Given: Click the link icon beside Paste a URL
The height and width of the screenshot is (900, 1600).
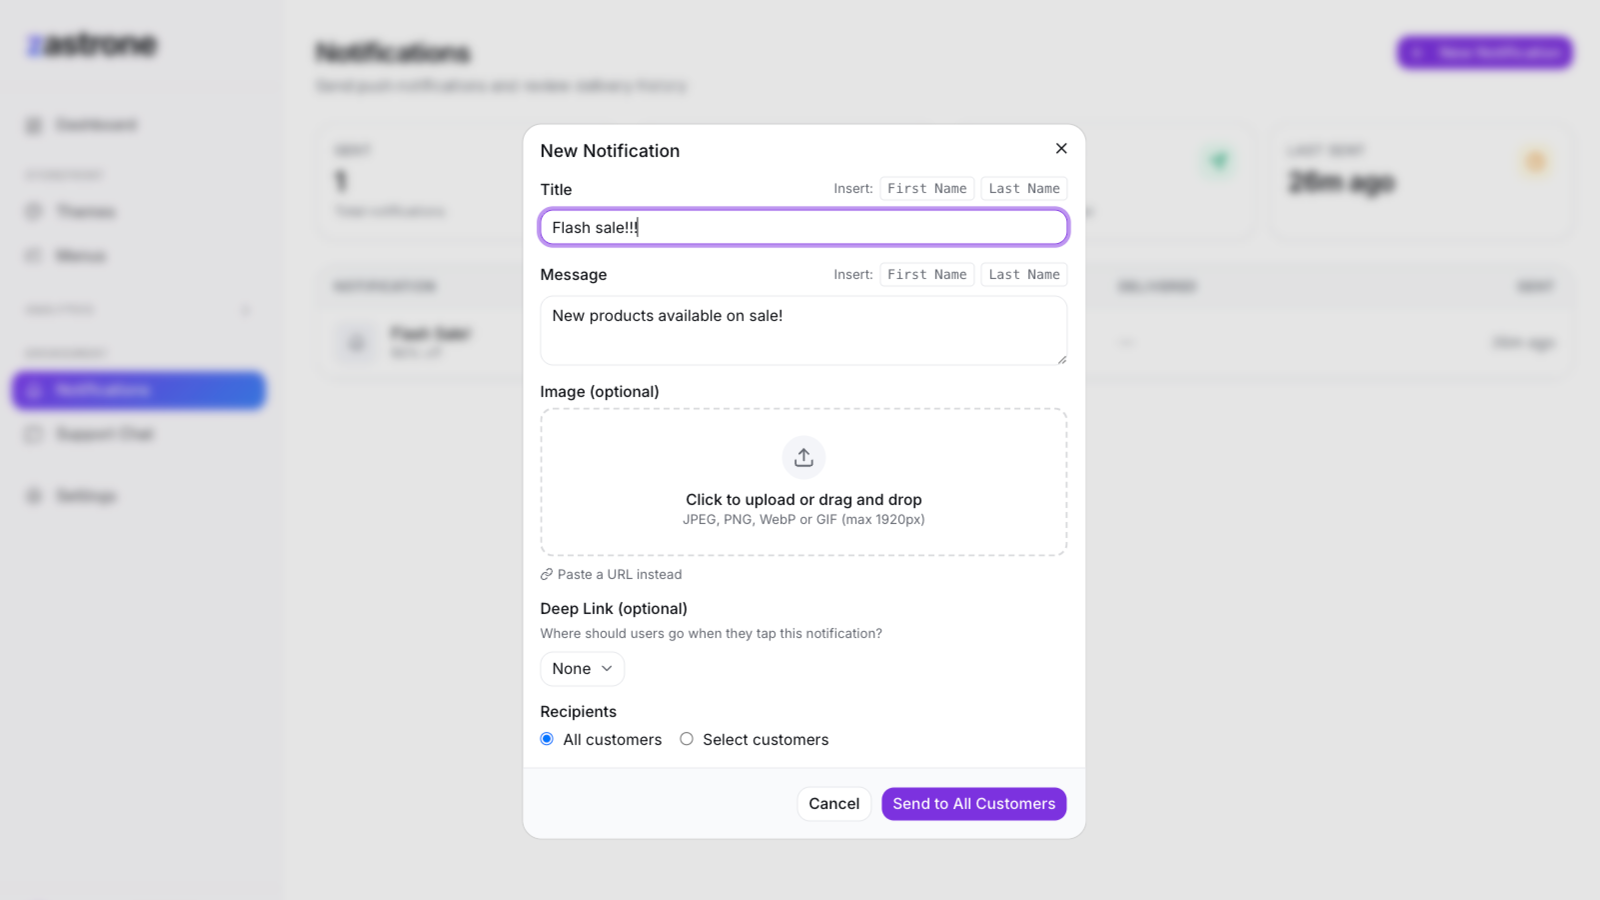Looking at the screenshot, I should pos(547,575).
